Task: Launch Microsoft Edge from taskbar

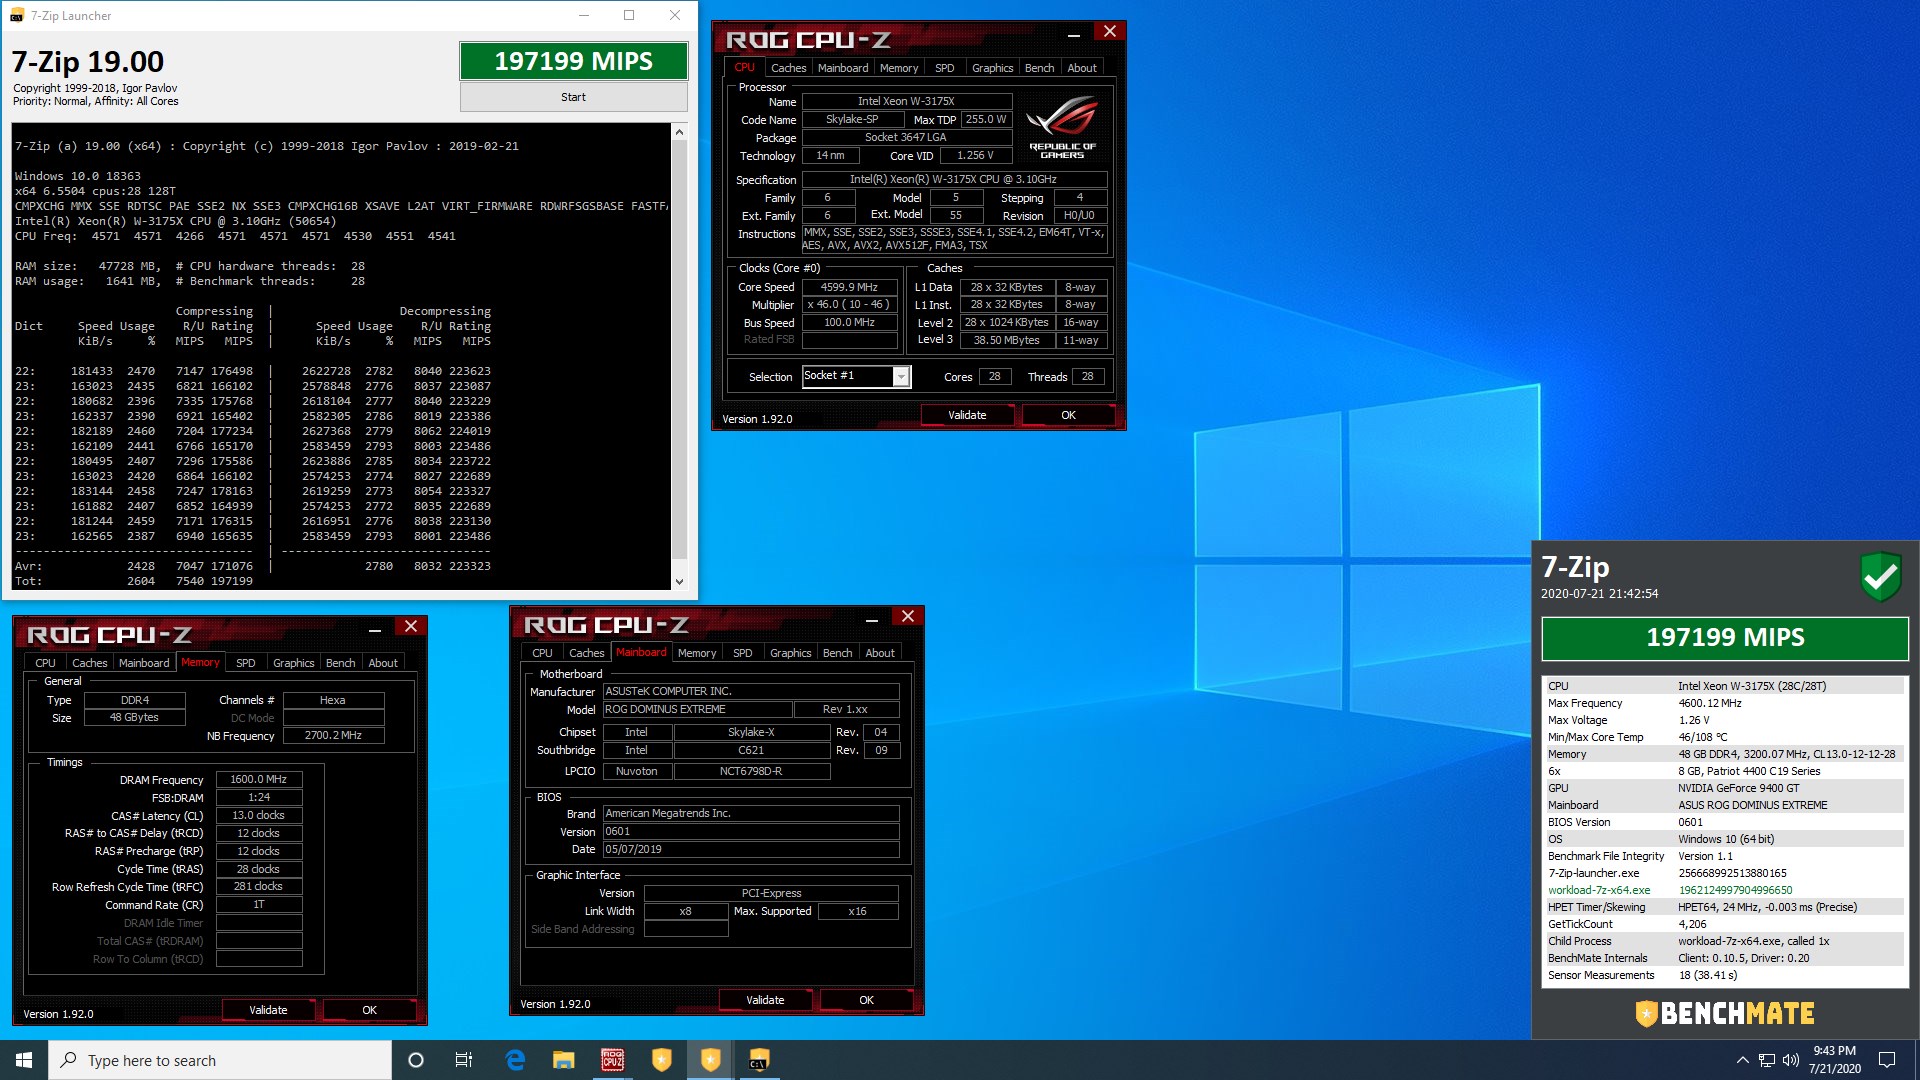Action: (x=515, y=1060)
